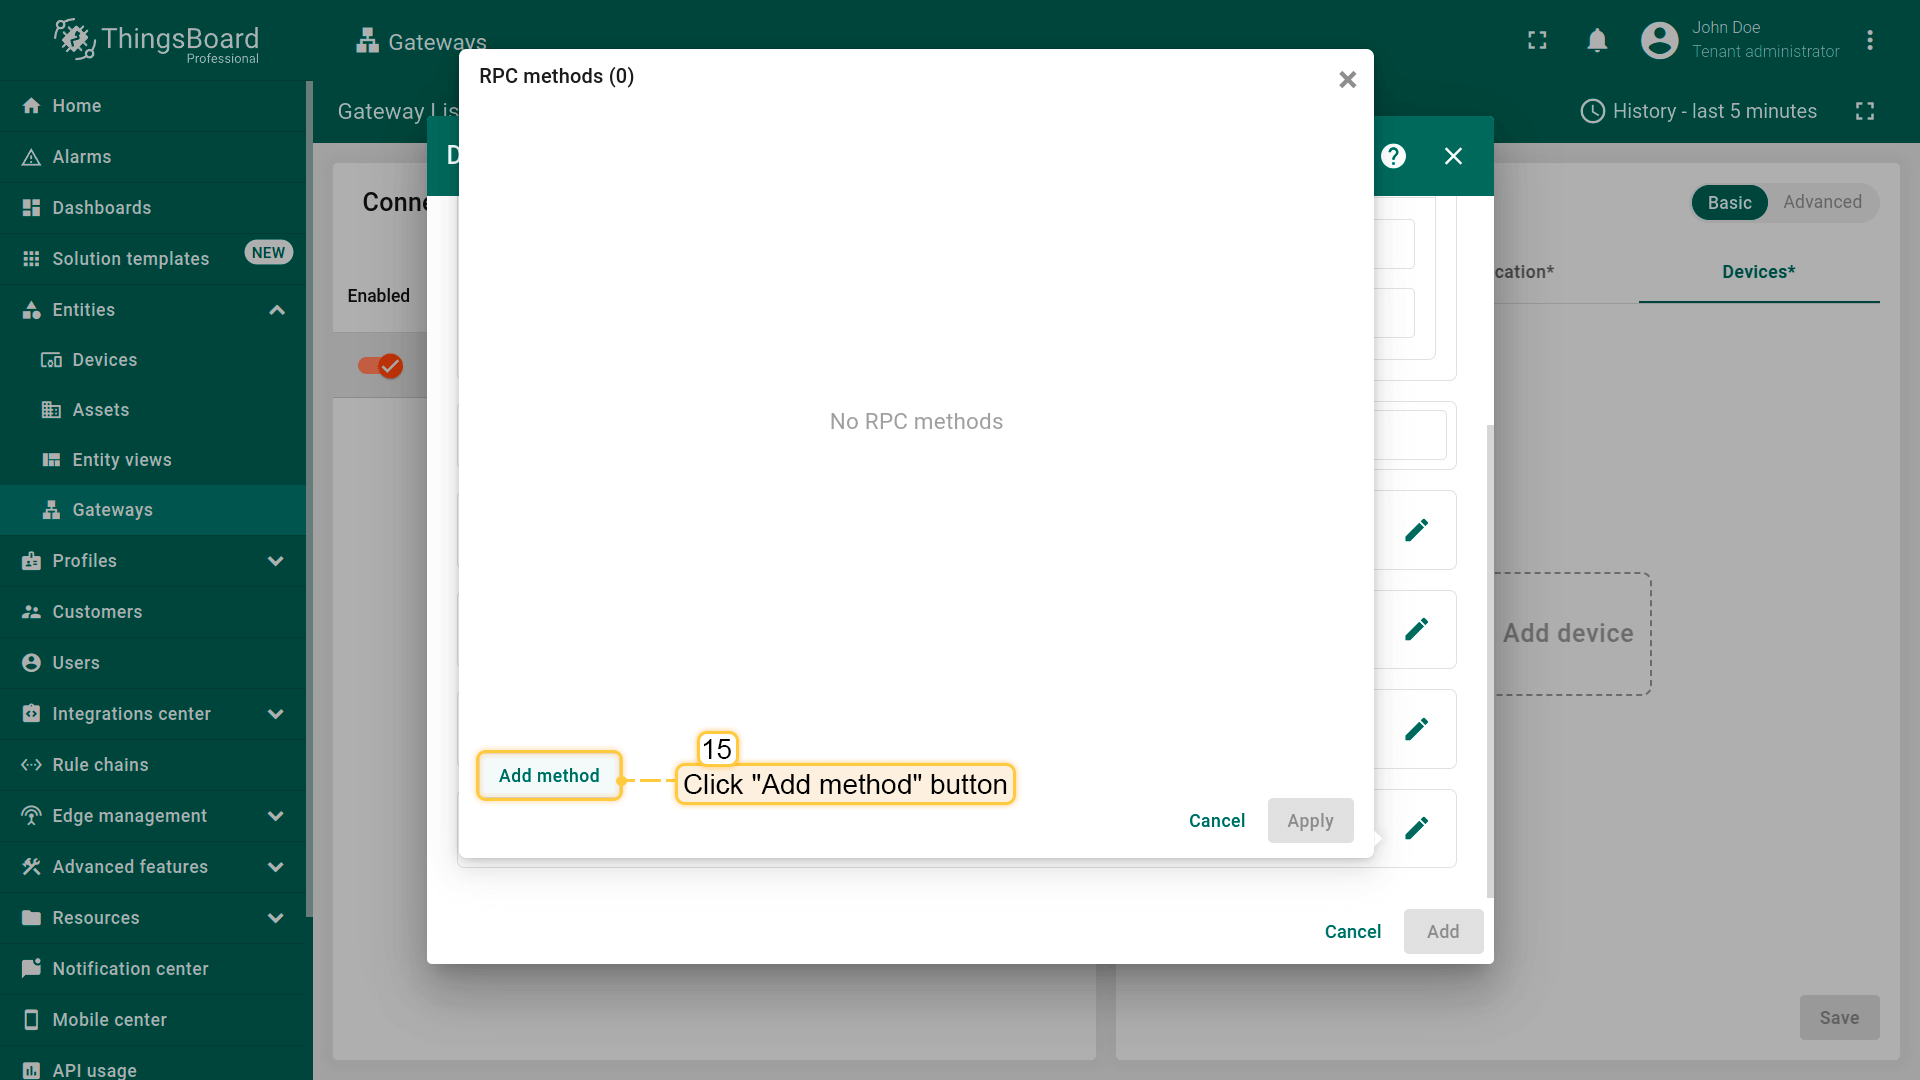Toggle the connector Enabled switch

(x=380, y=366)
